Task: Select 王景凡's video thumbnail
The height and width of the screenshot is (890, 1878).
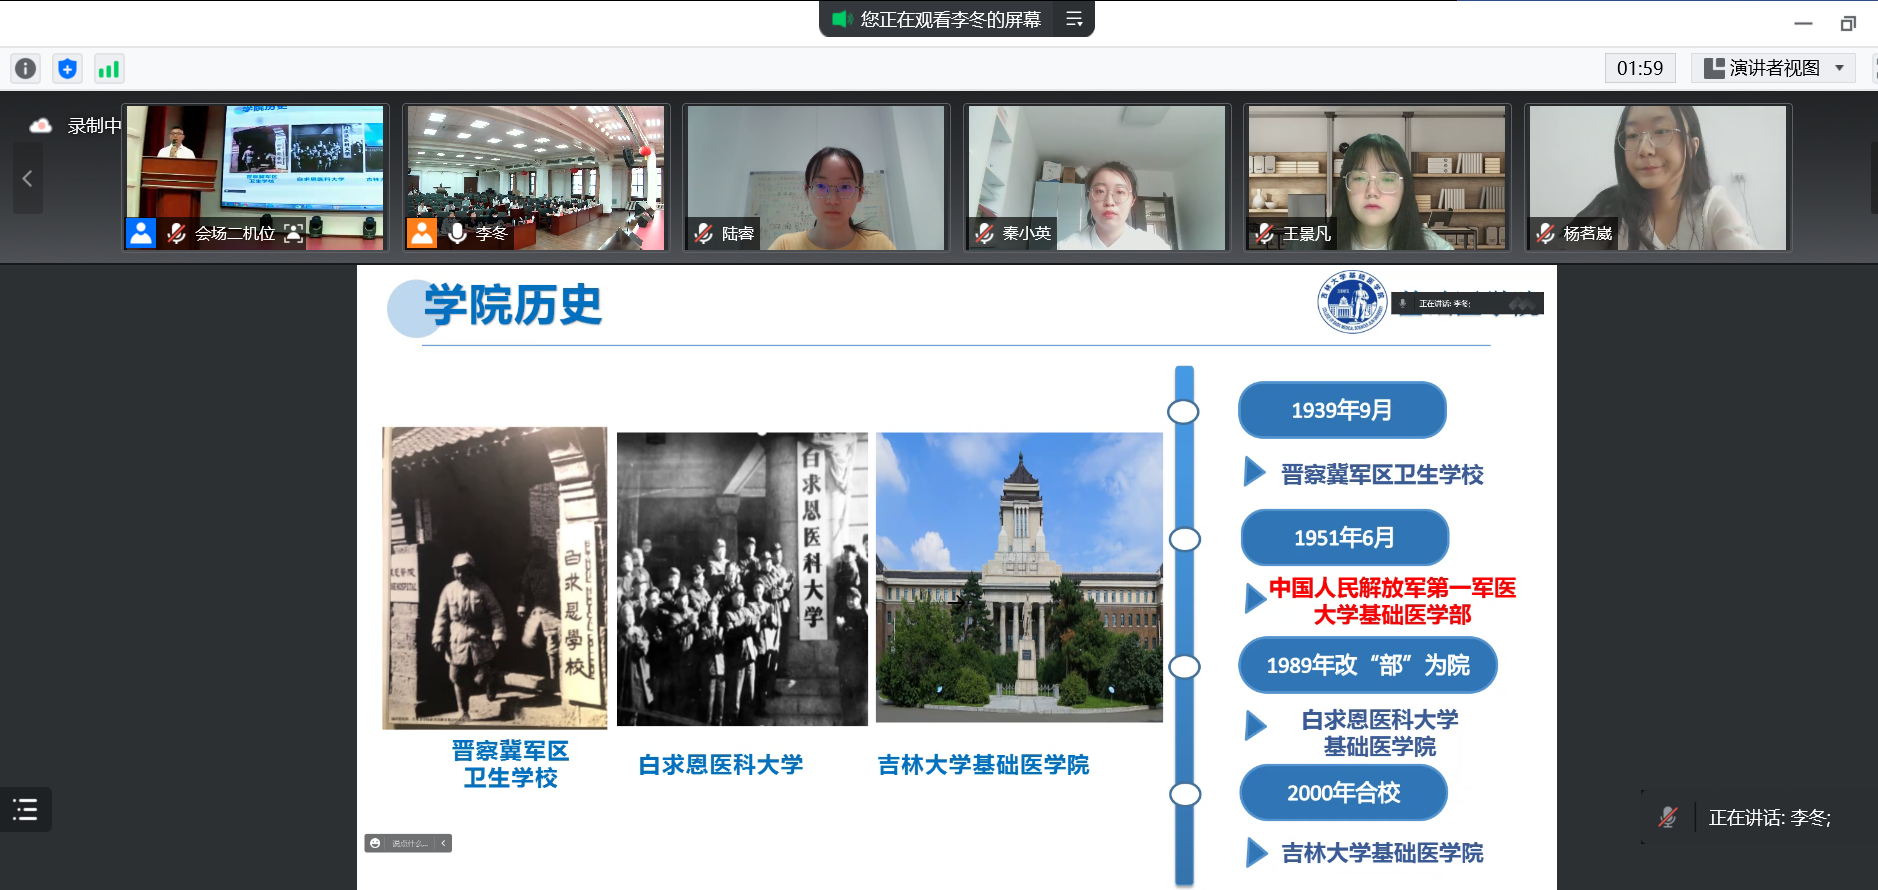Action: point(1376,177)
